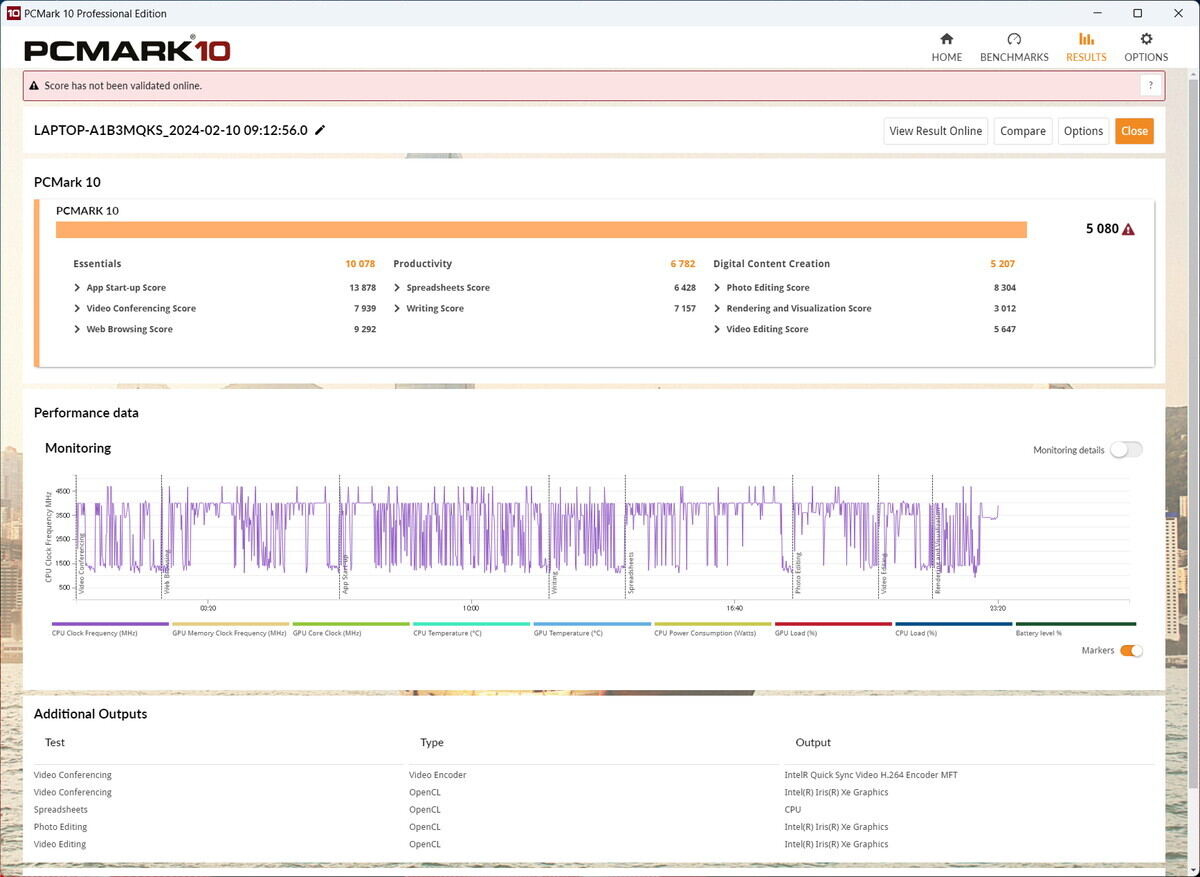The height and width of the screenshot is (877, 1200).
Task: Click the Spreadsheets marker in the chart
Action: pos(631,574)
